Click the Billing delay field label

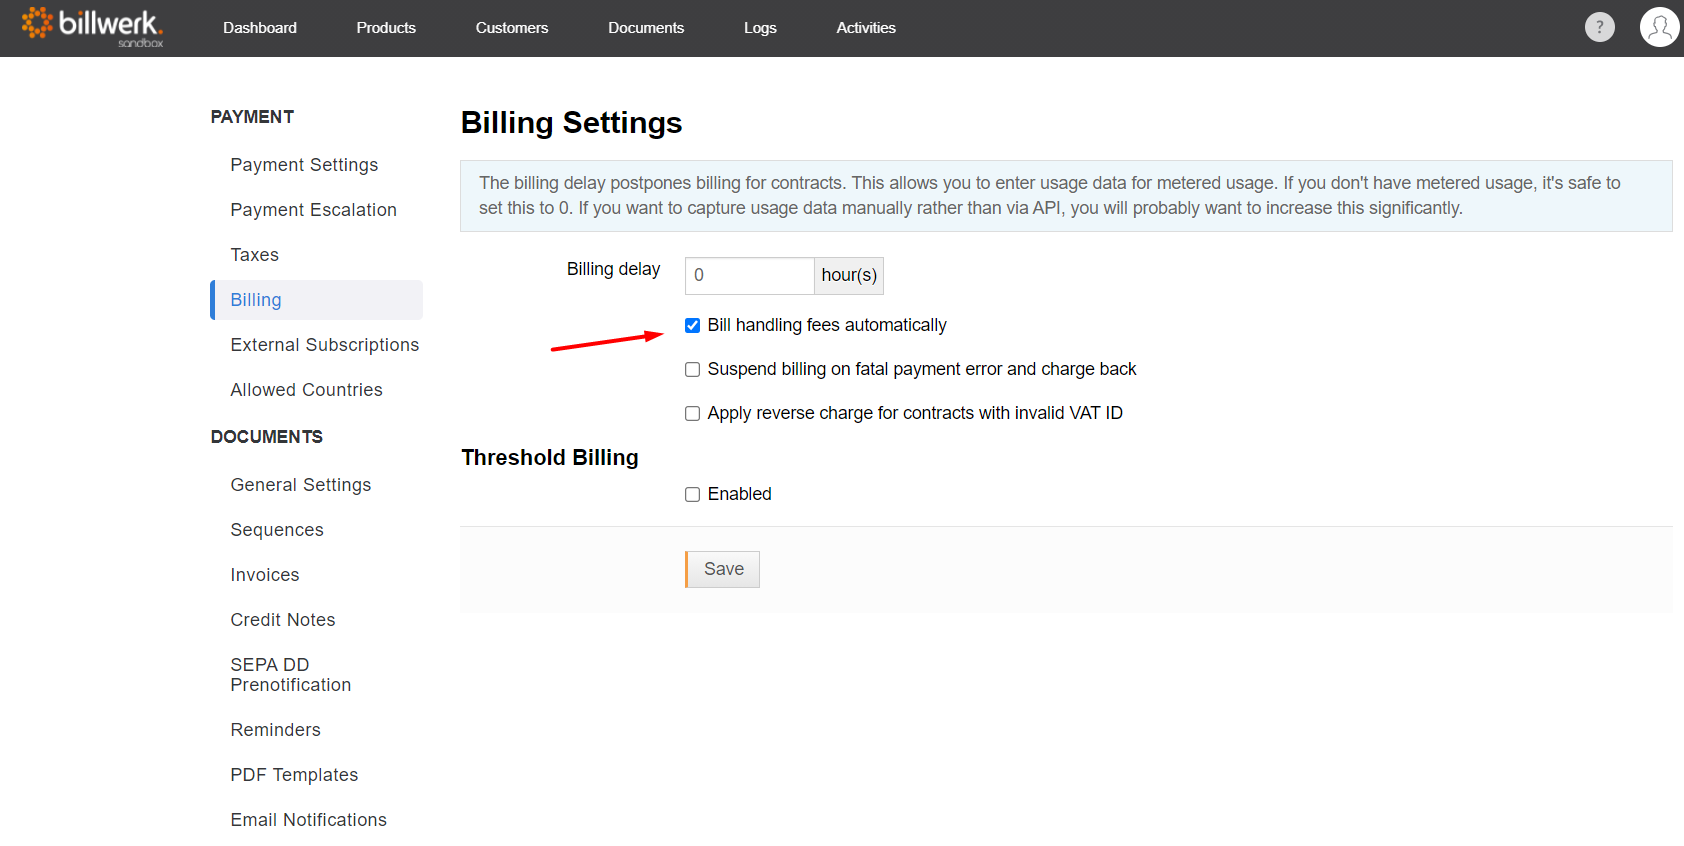coord(613,269)
